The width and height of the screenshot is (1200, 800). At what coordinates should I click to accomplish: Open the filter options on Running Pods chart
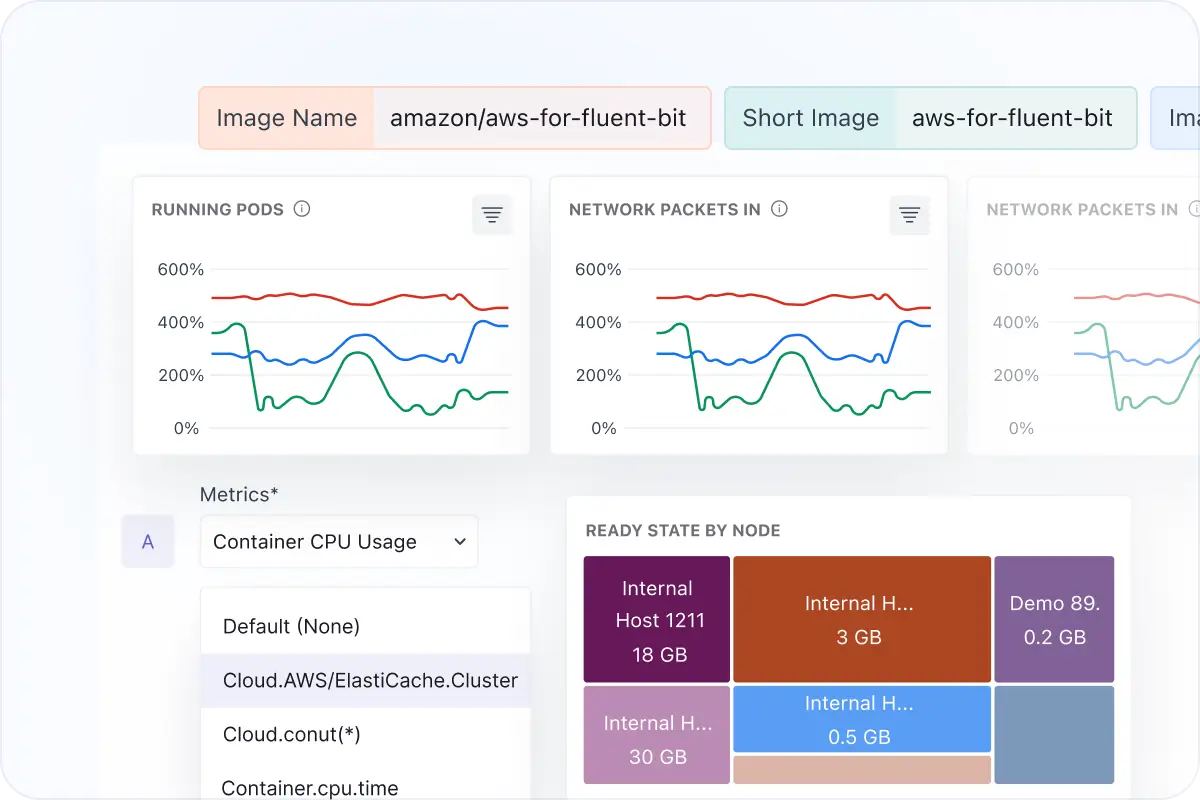[491, 214]
